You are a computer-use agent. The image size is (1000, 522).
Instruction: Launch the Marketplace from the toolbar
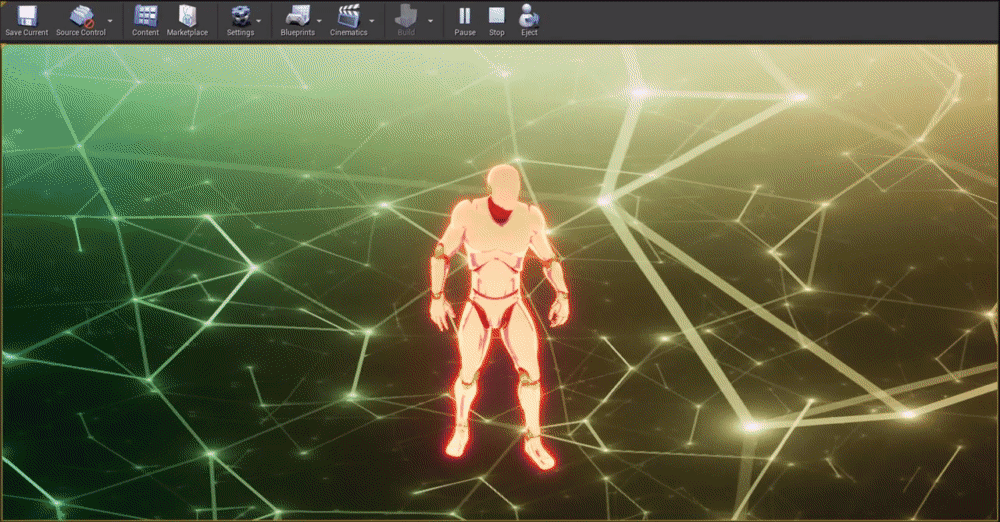coord(187,16)
